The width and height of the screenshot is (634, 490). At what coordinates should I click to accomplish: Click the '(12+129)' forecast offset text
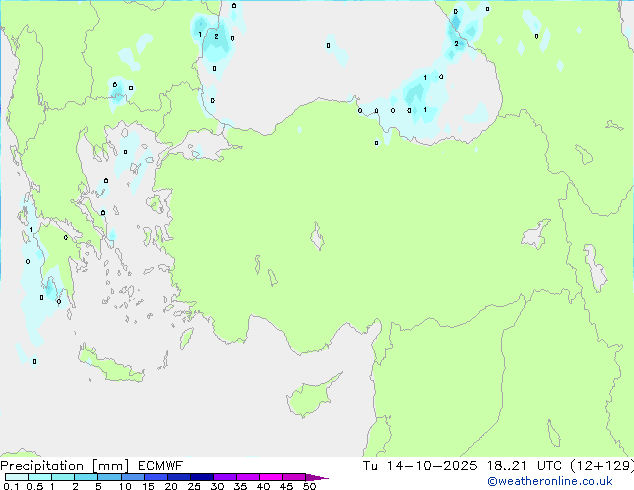click(602, 466)
